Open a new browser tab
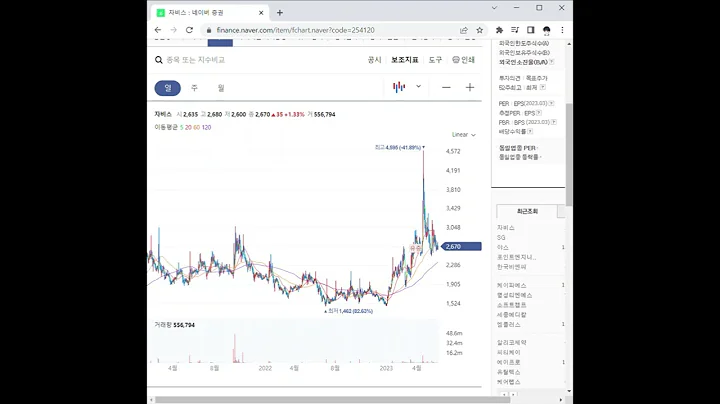The image size is (720, 404). 280,13
